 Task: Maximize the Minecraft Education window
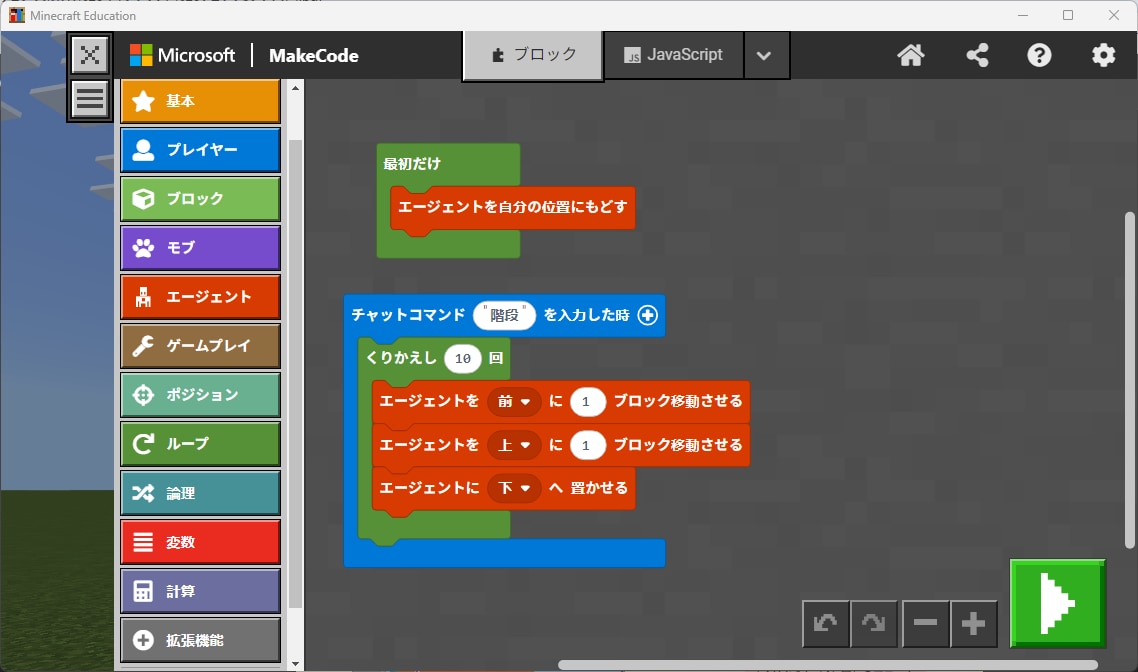tap(1068, 15)
